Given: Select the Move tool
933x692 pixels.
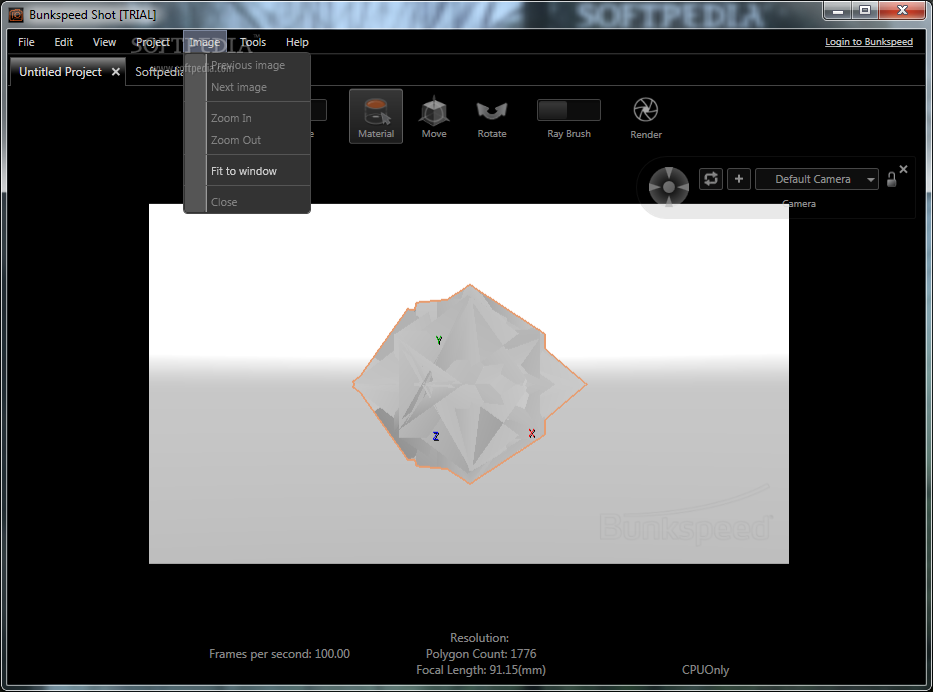Looking at the screenshot, I should pos(434,117).
